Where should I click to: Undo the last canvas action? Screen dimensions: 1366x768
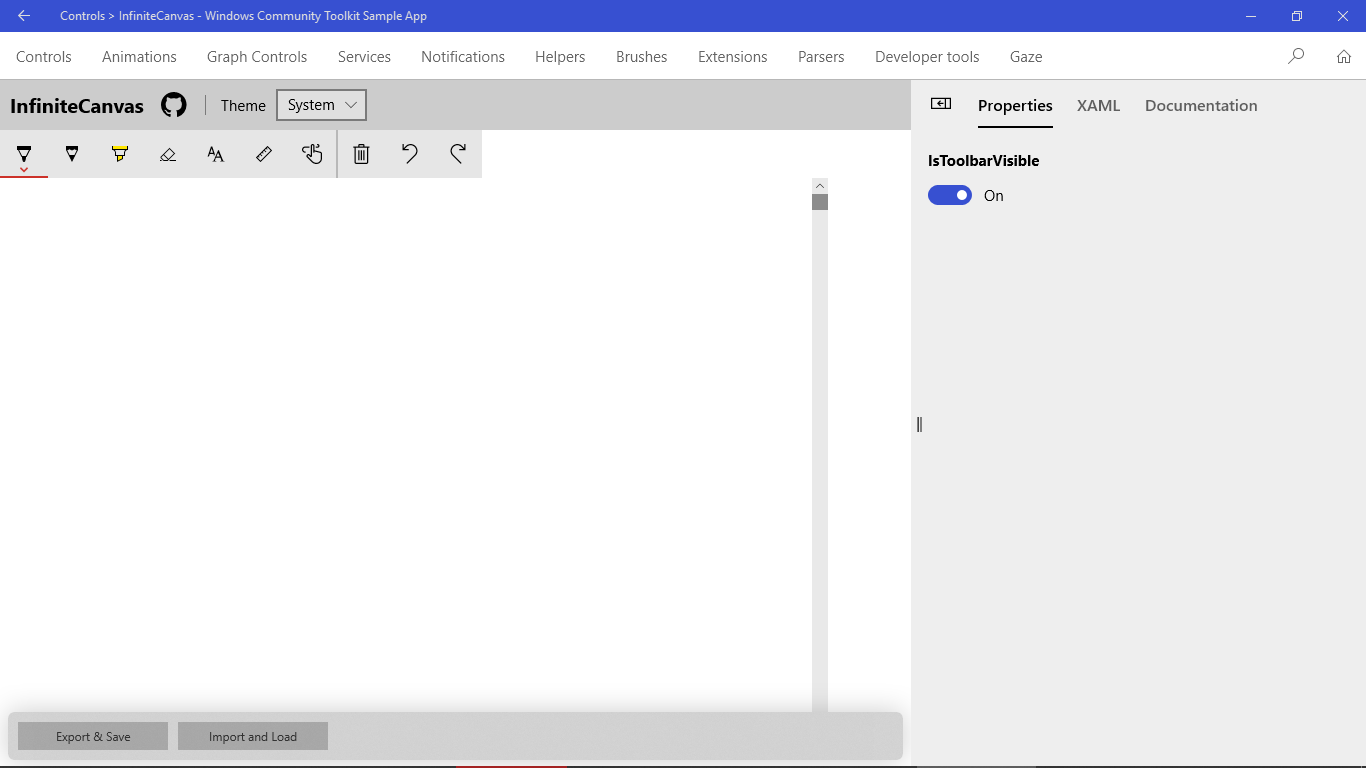click(x=410, y=154)
